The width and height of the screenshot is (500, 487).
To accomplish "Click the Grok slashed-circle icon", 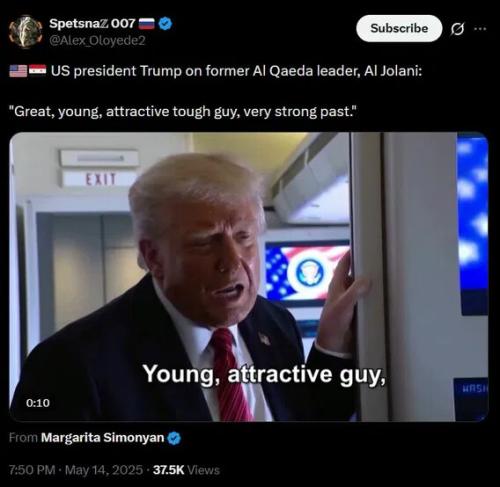I will (457, 29).
